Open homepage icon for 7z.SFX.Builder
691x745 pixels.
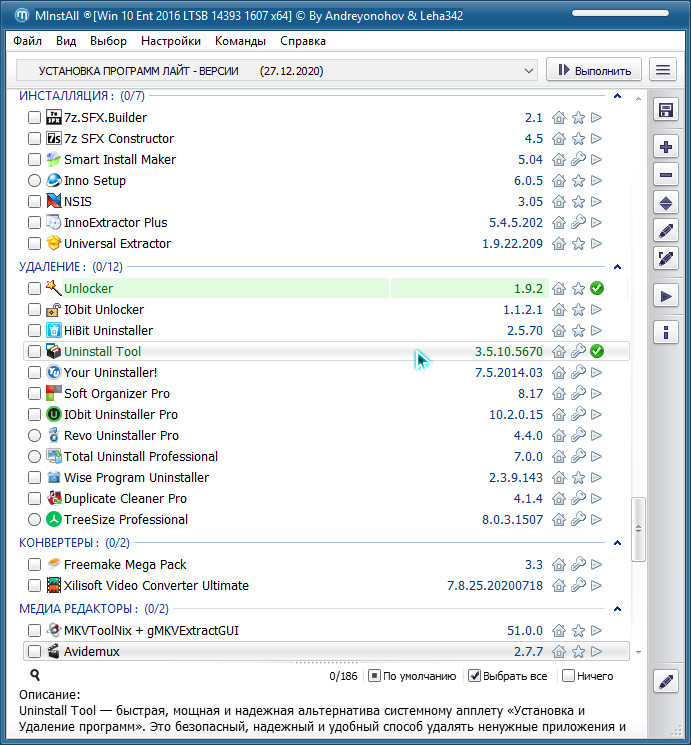(559, 117)
